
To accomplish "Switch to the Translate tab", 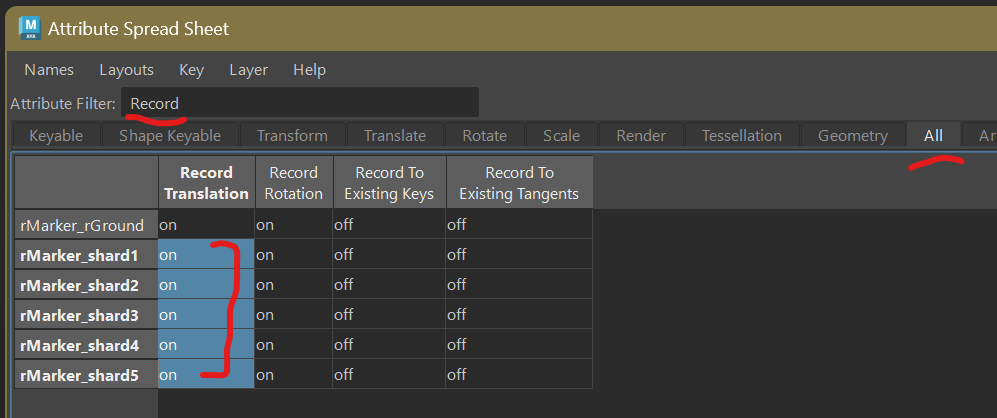I will [394, 136].
